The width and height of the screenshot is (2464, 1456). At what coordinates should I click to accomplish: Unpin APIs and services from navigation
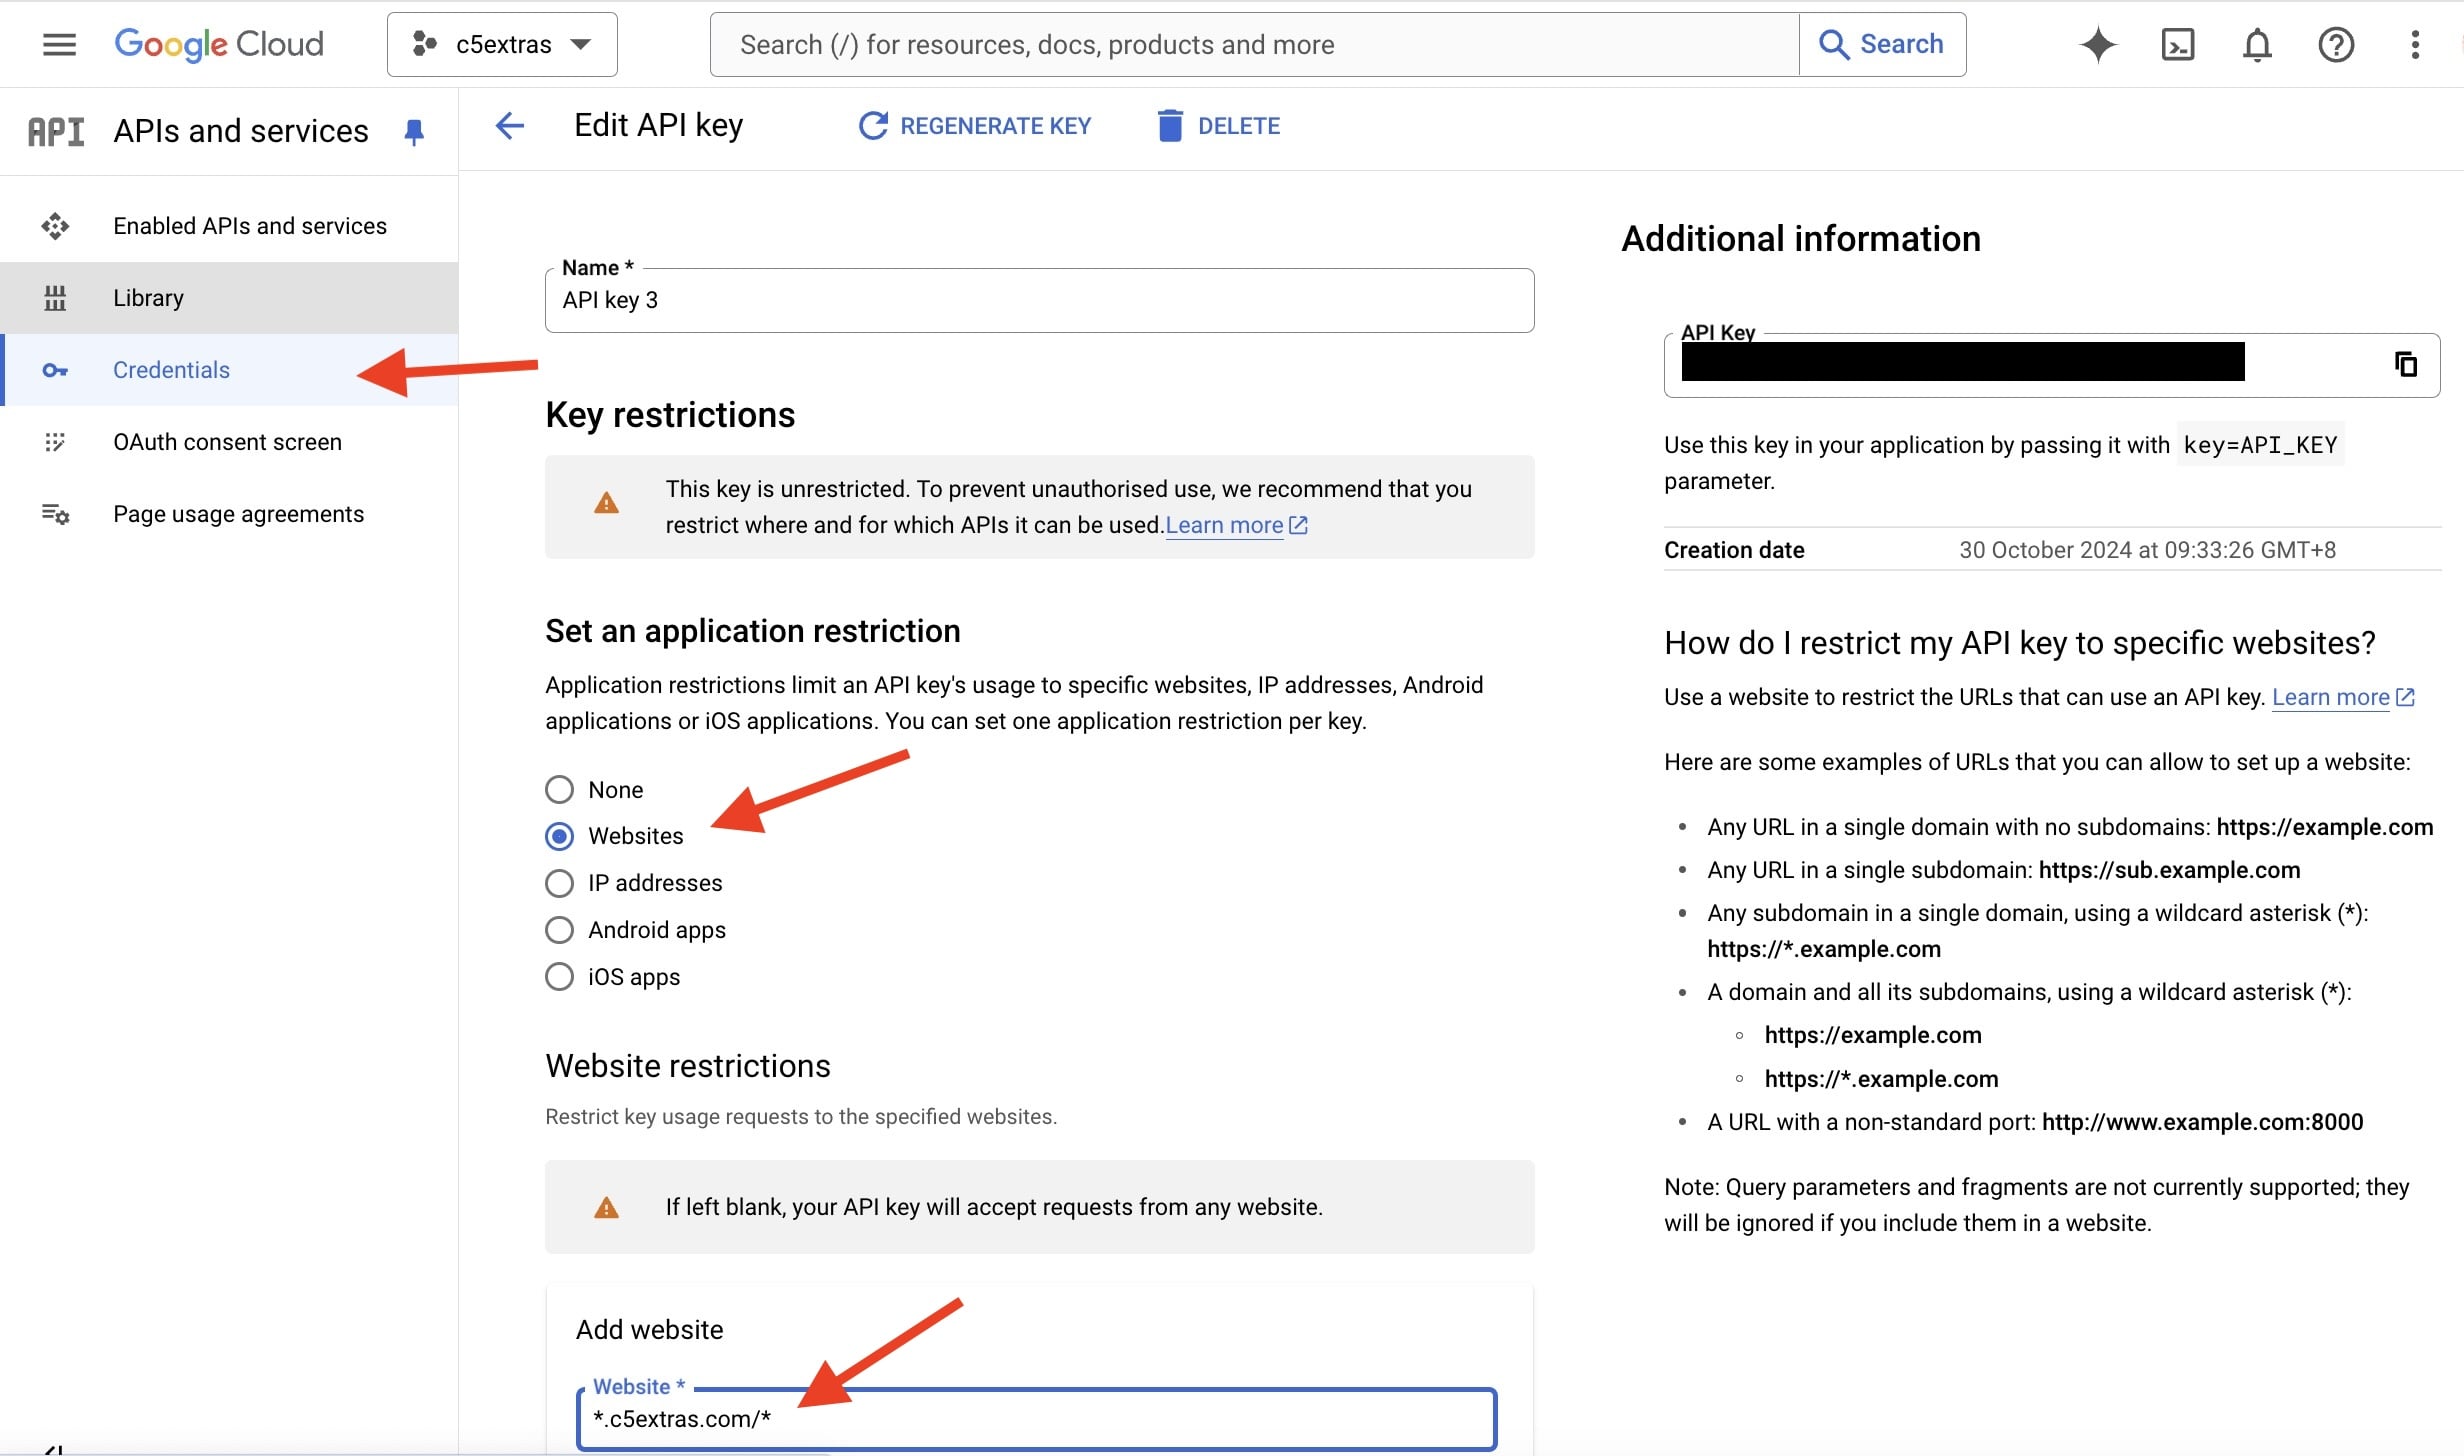(x=414, y=131)
